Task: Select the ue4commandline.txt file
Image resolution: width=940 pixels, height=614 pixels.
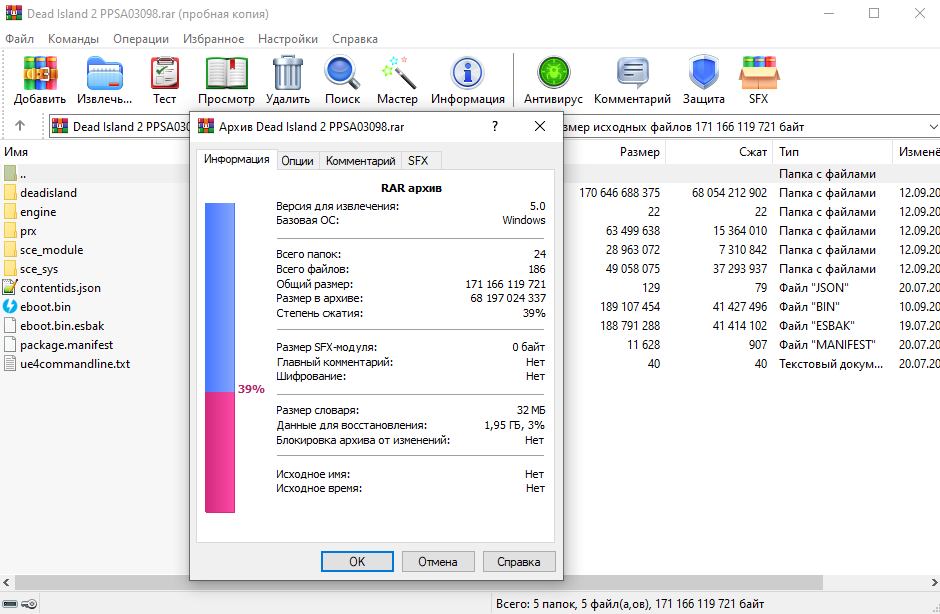Action: pos(75,364)
